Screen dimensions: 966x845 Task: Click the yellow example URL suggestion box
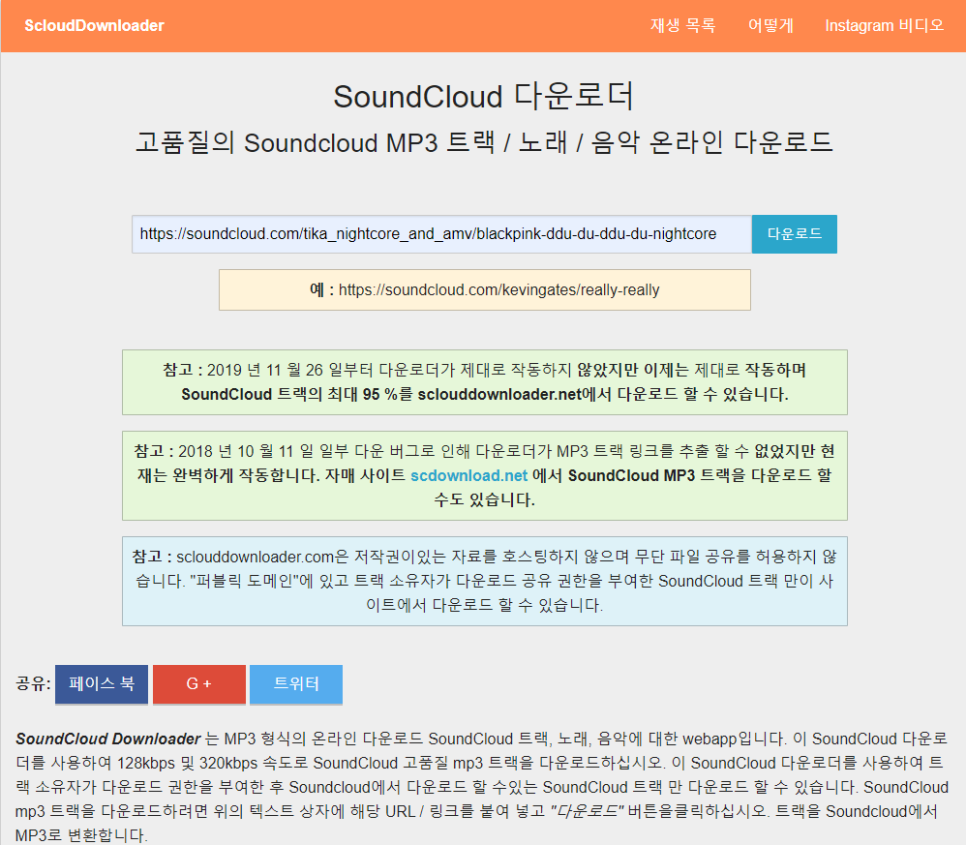485,289
